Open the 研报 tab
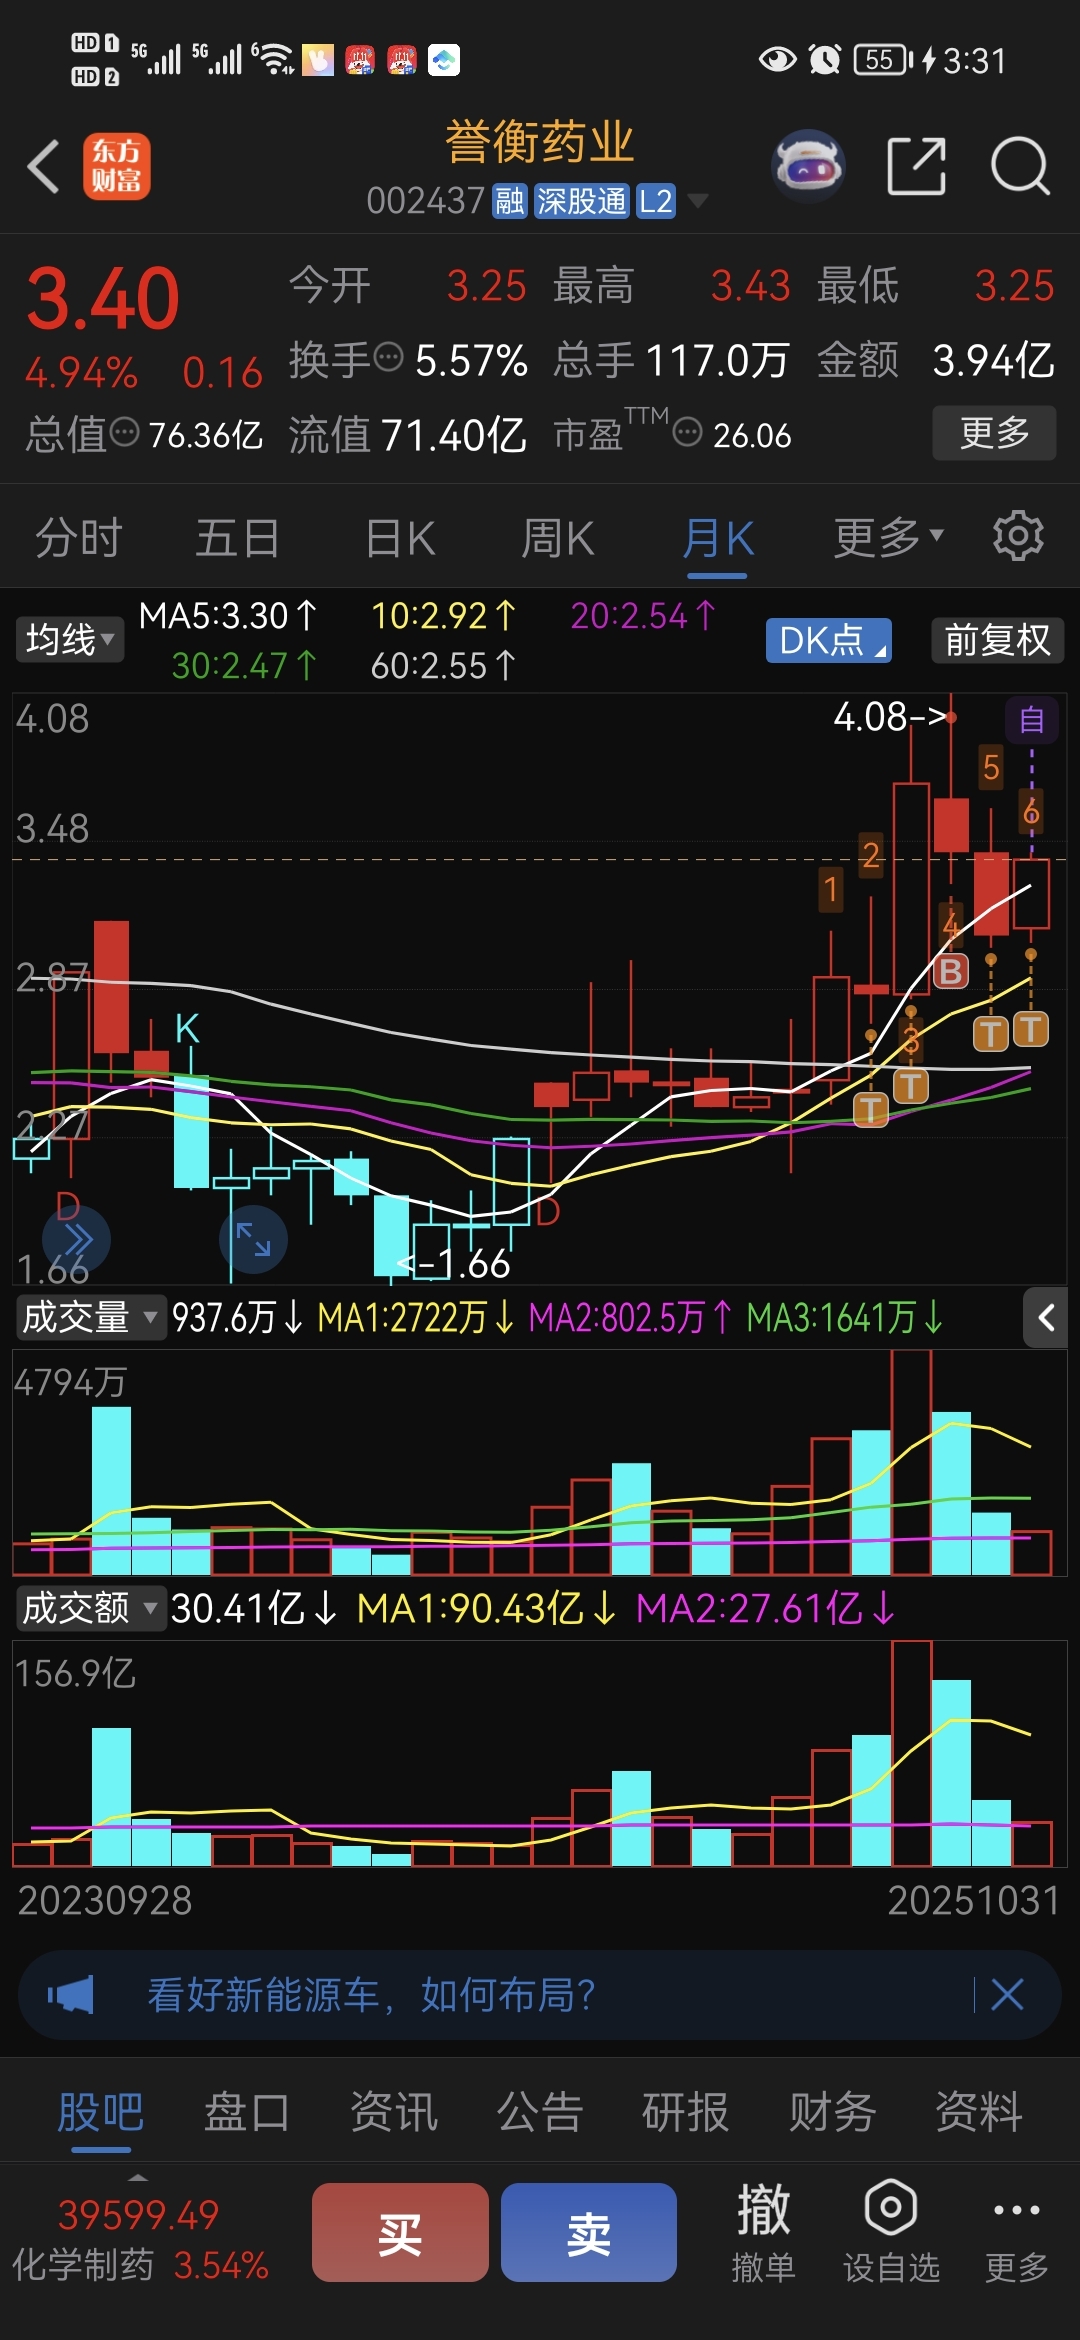This screenshot has width=1080, height=2340. (x=685, y=2112)
